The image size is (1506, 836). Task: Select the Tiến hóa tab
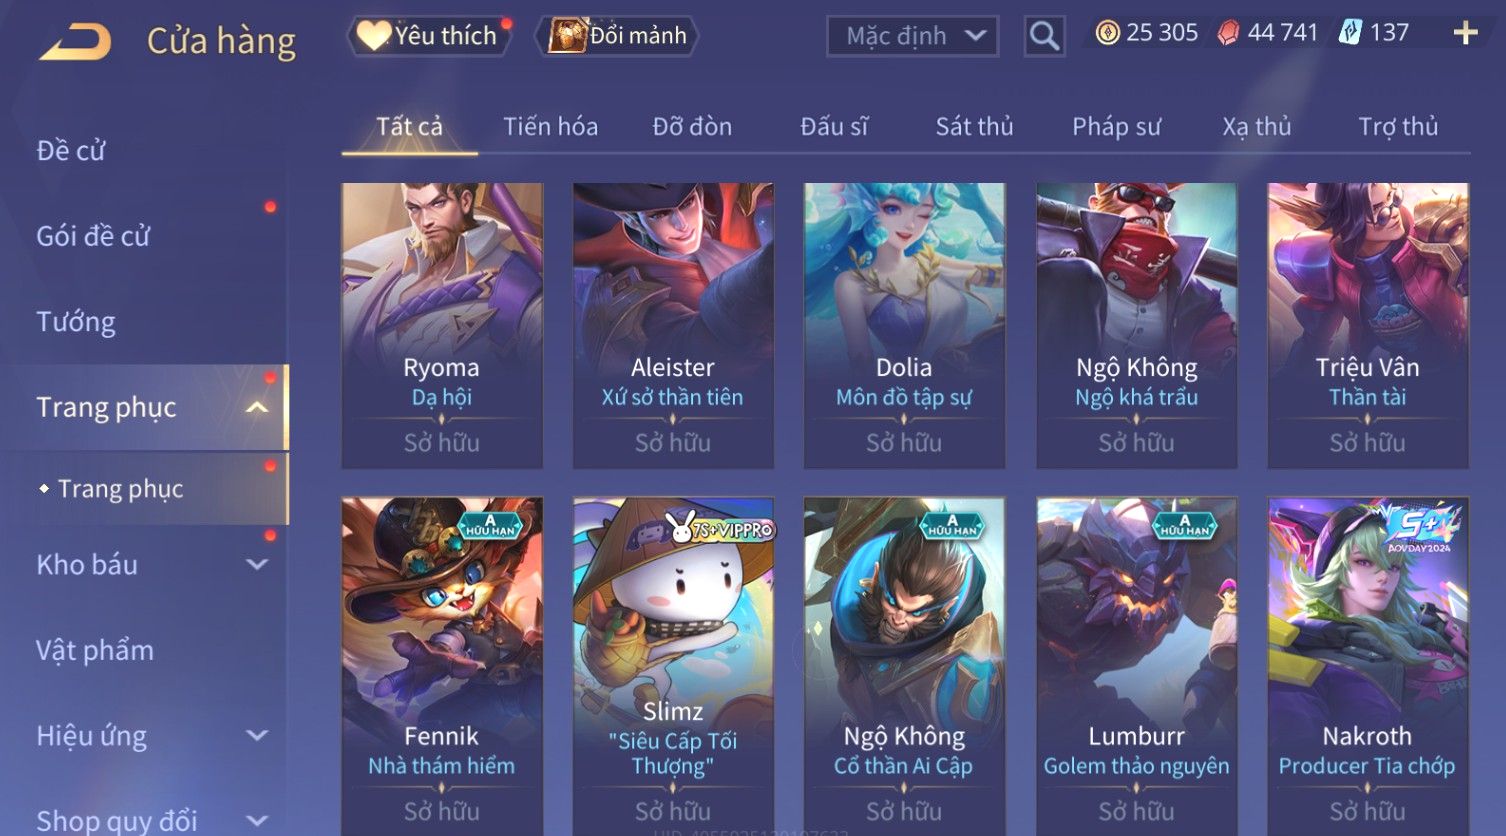coord(550,126)
